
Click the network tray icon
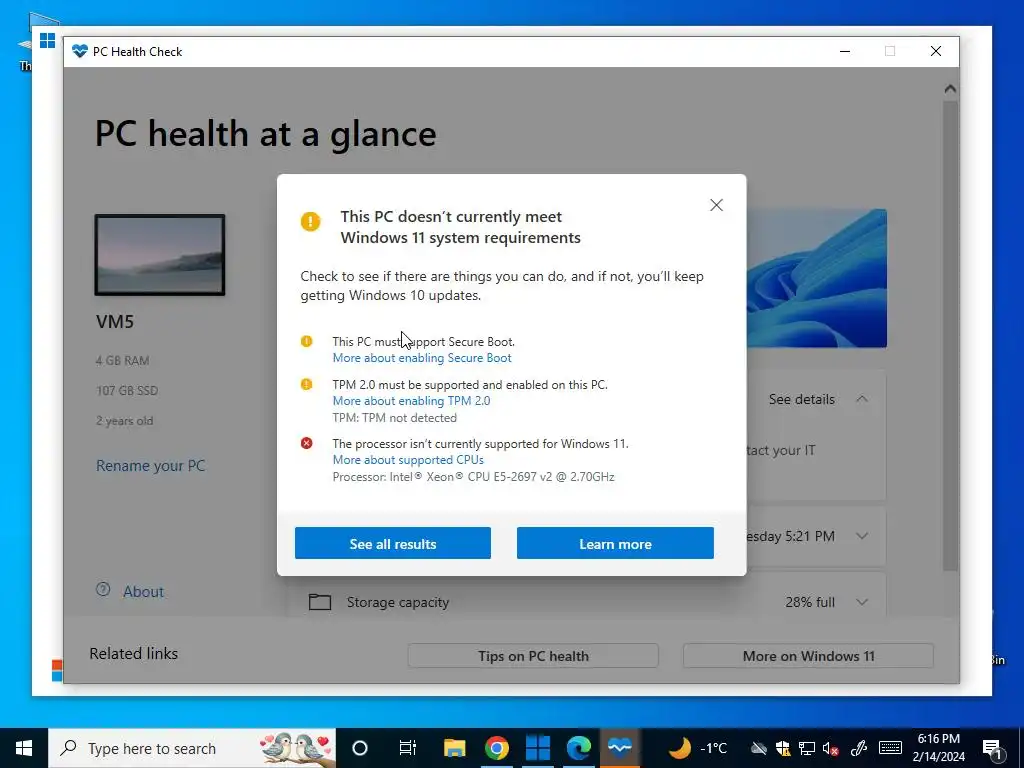[x=807, y=748]
